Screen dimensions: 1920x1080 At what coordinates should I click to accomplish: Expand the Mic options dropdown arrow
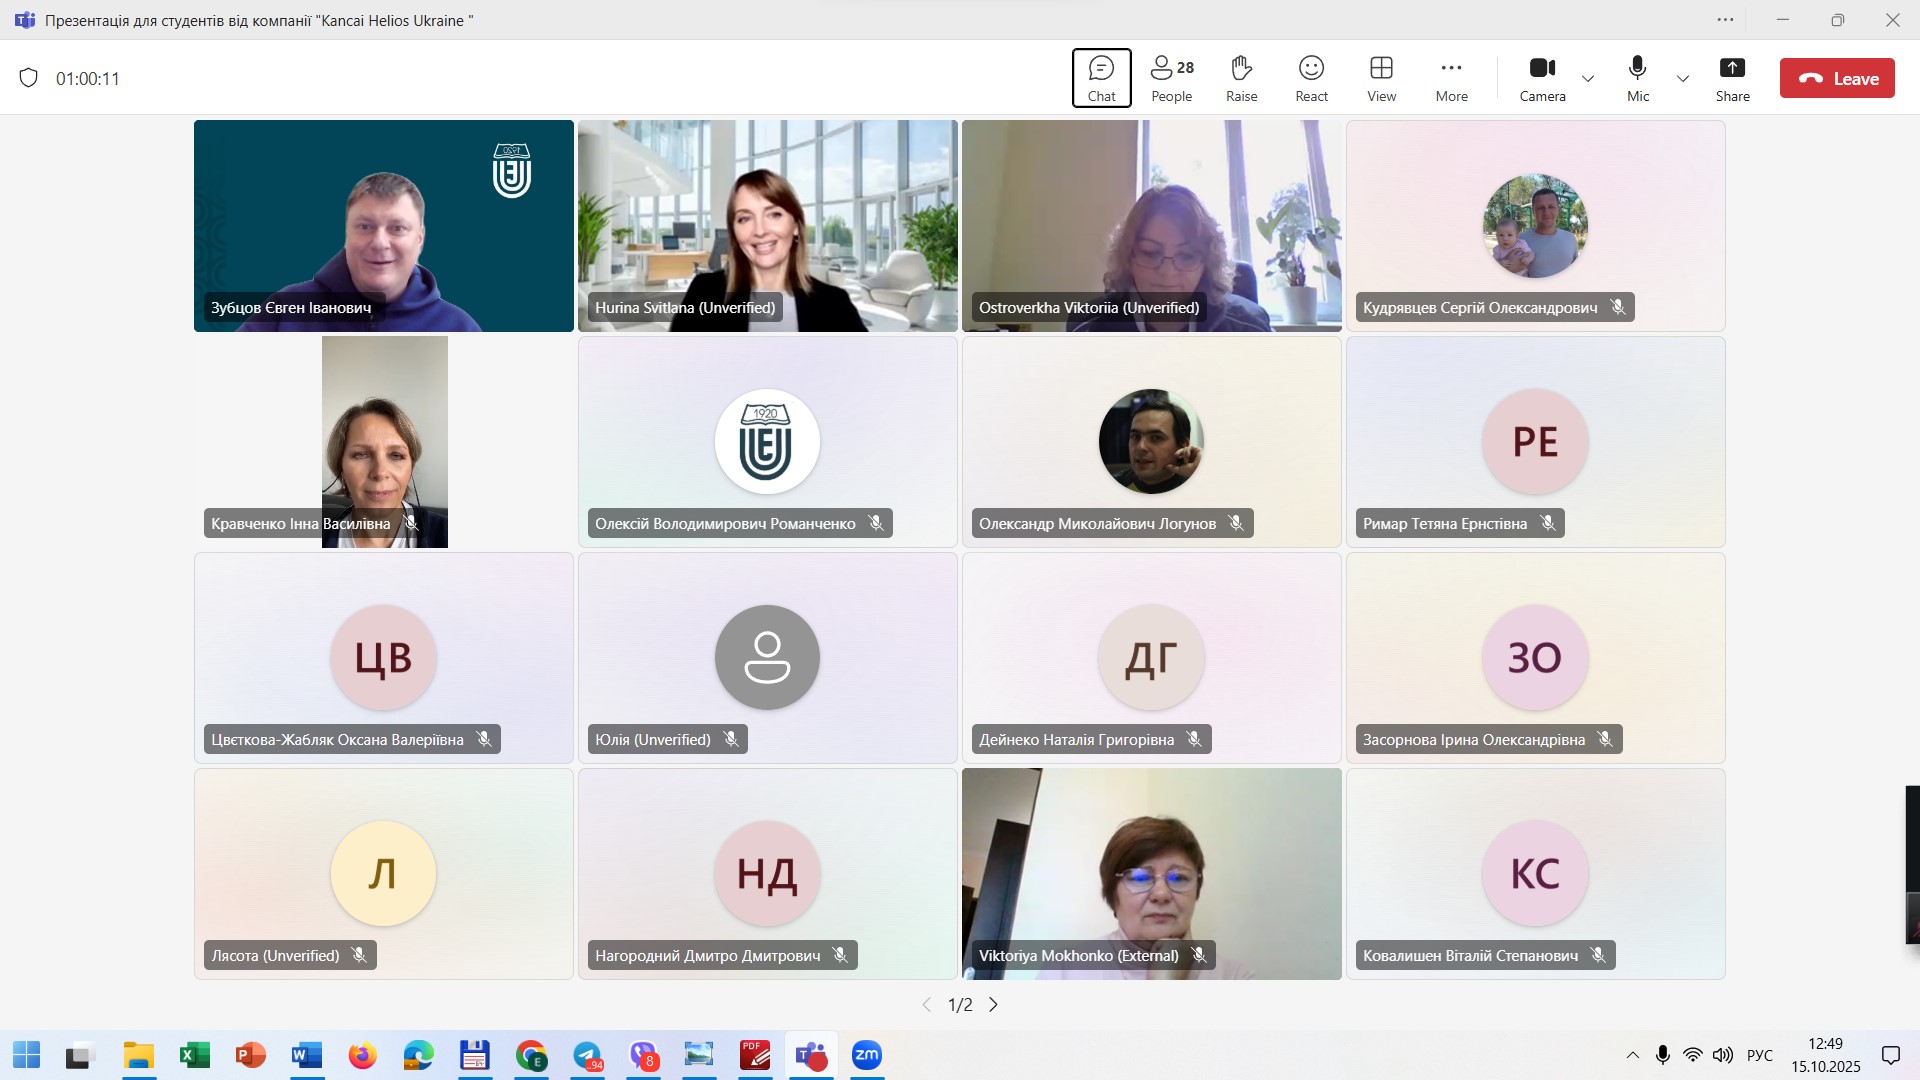(x=1683, y=79)
